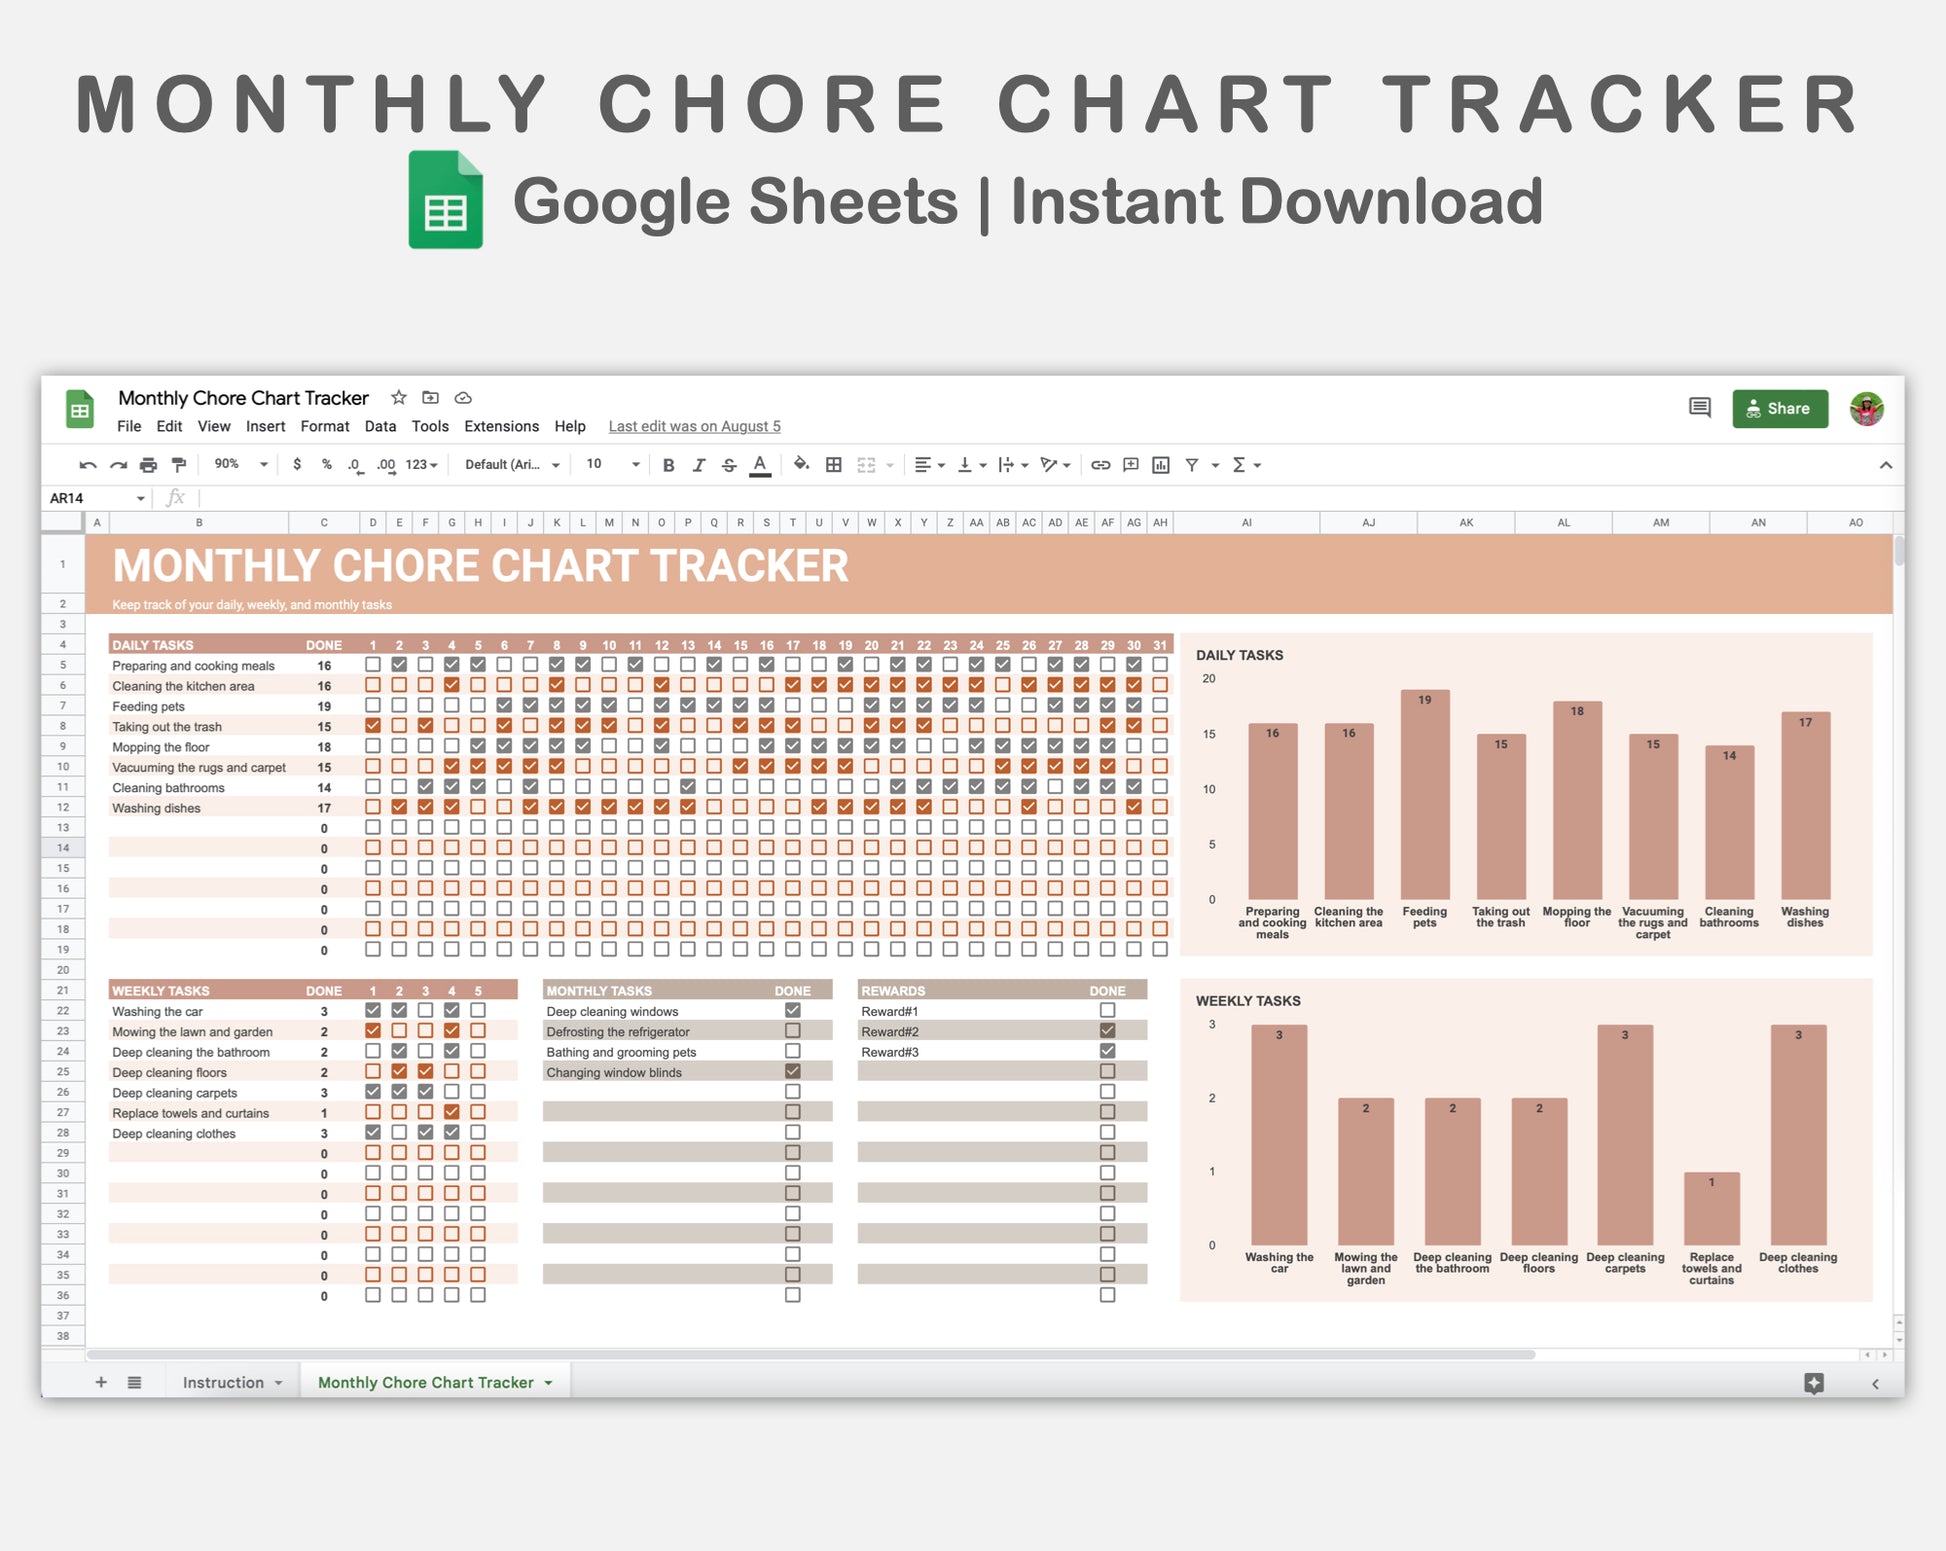Toggle strikethrough formatting
The image size is (1946, 1551).
tap(729, 465)
